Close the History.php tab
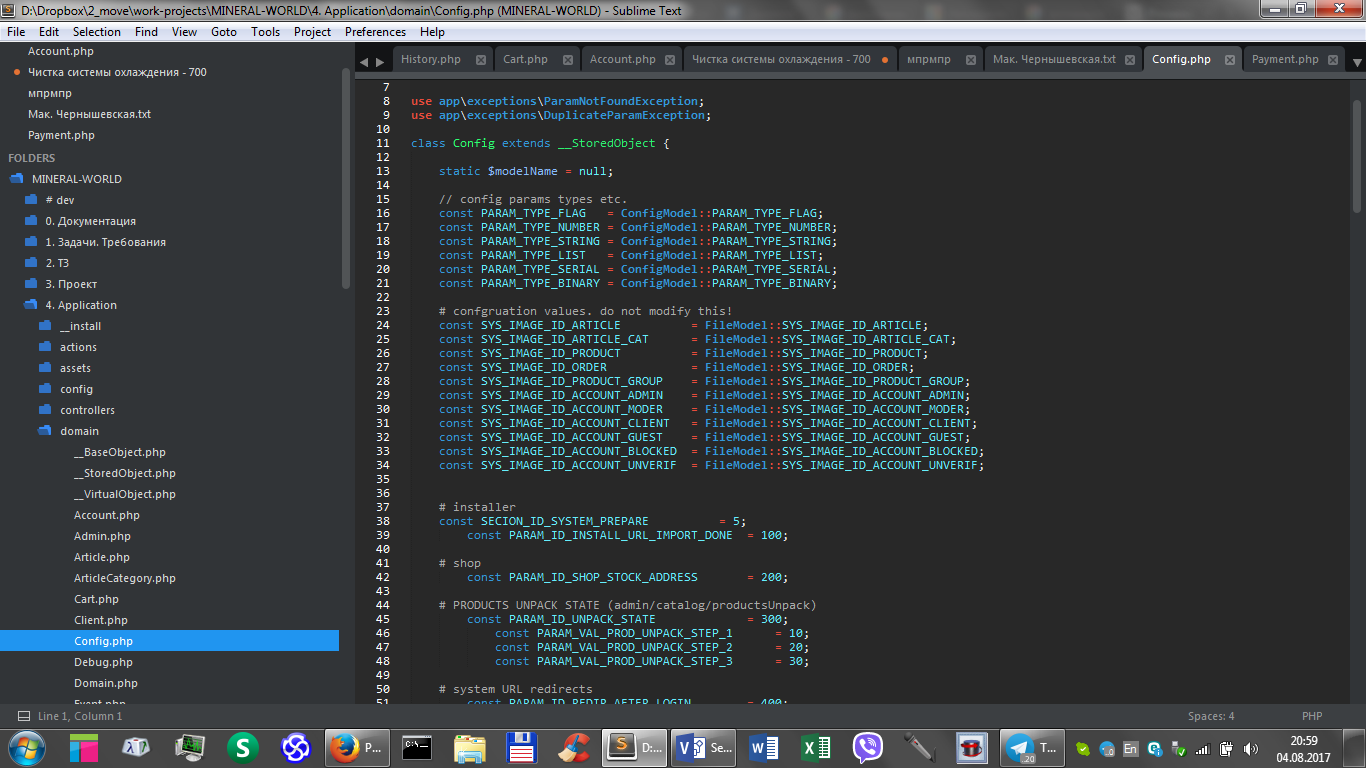 pos(481,60)
